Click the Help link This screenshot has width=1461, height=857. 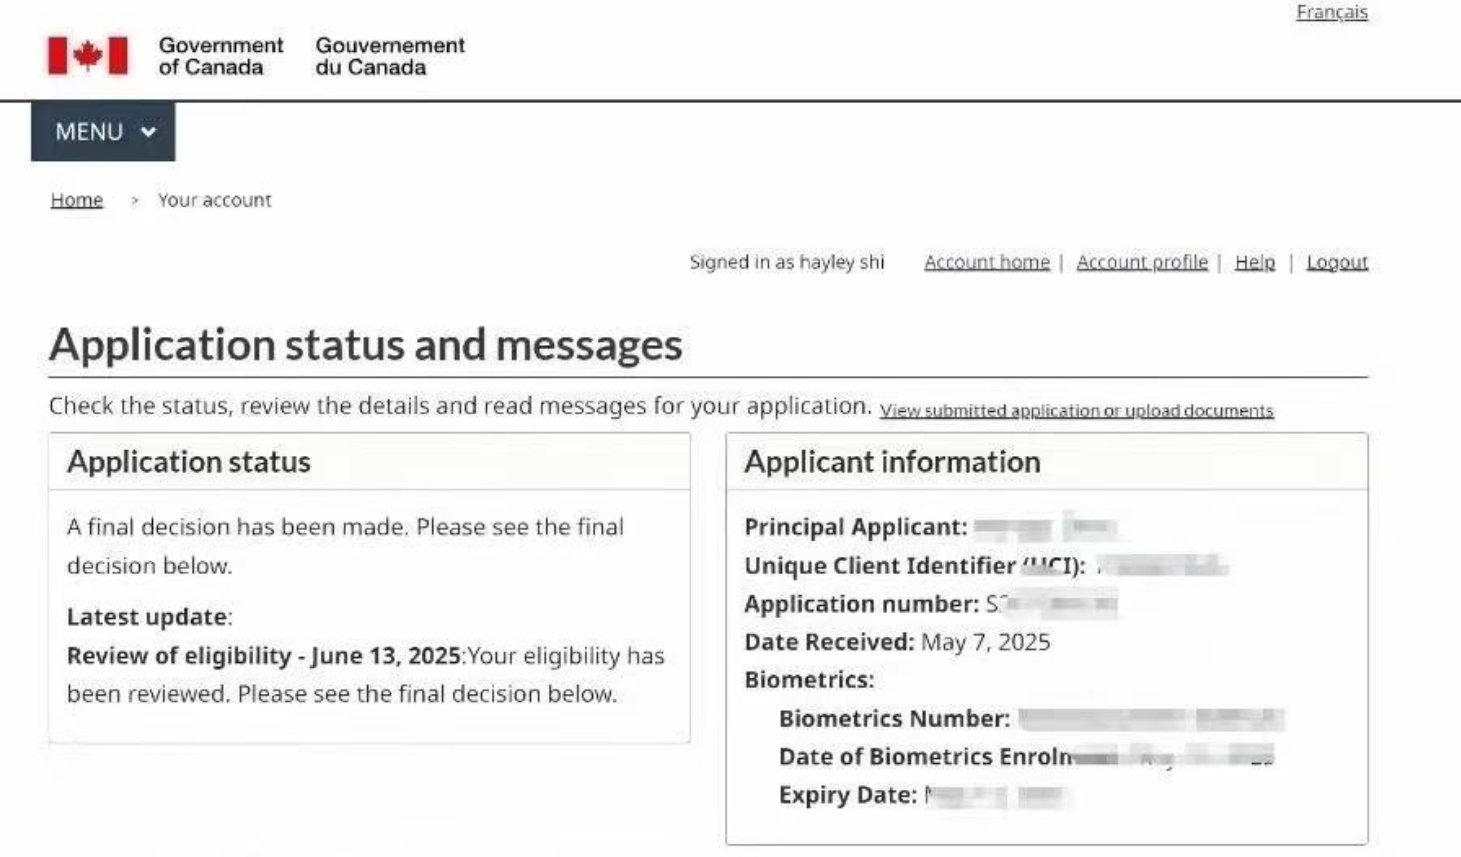pyautogui.click(x=1255, y=262)
